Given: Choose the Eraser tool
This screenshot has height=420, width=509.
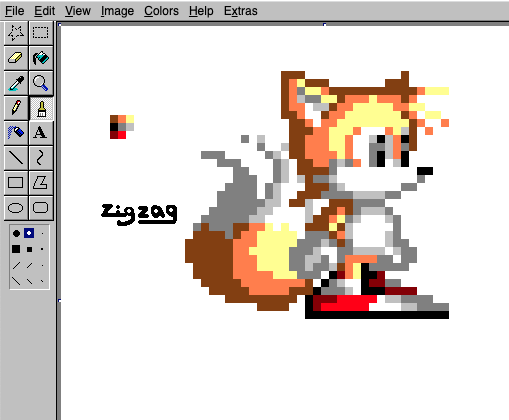Looking at the screenshot, I should [x=16, y=58].
